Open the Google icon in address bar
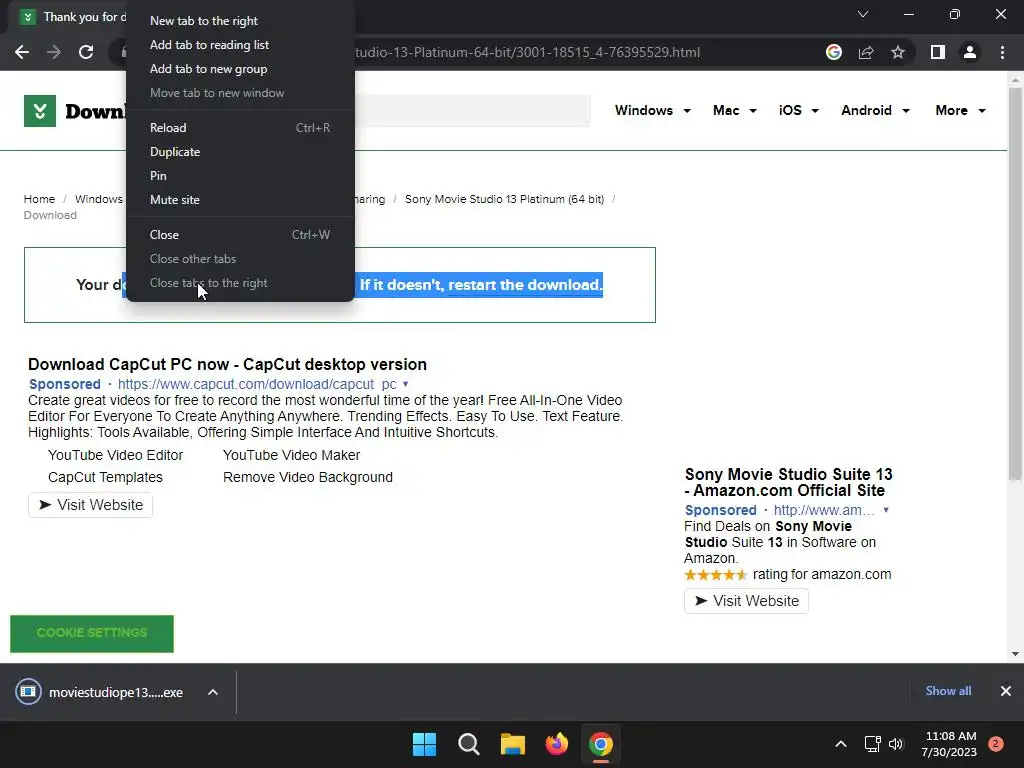The image size is (1024, 768). (834, 52)
